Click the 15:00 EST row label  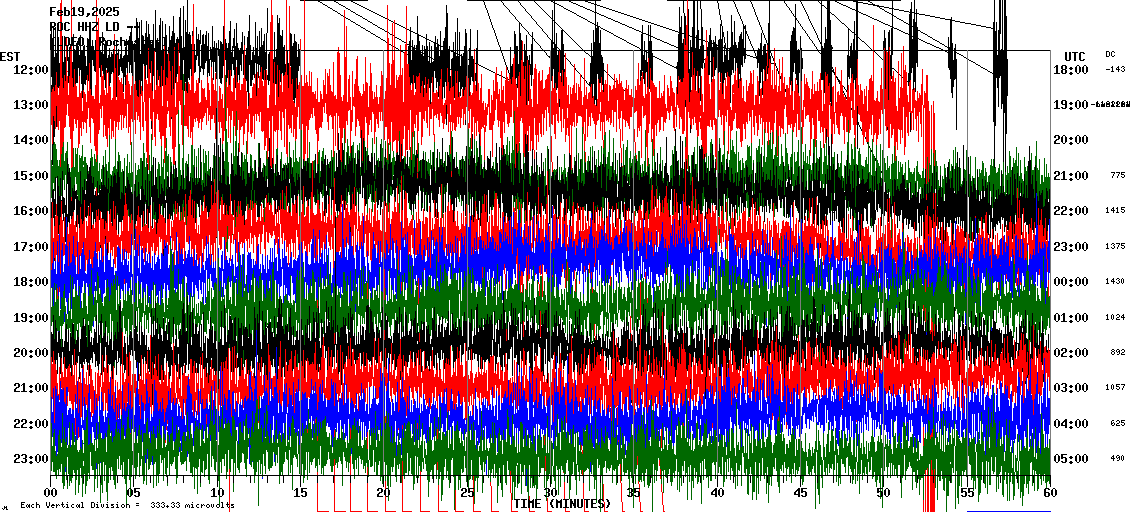click(x=31, y=176)
